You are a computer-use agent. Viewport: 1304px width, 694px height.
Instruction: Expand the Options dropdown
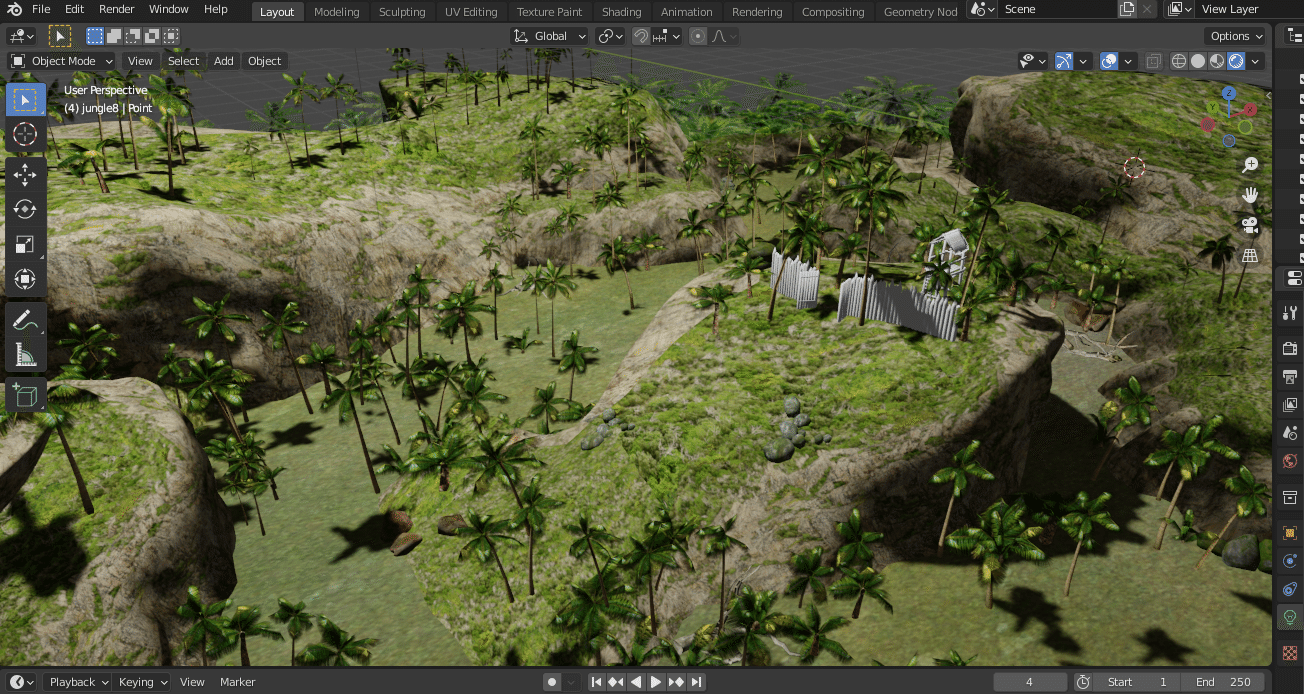point(1237,36)
